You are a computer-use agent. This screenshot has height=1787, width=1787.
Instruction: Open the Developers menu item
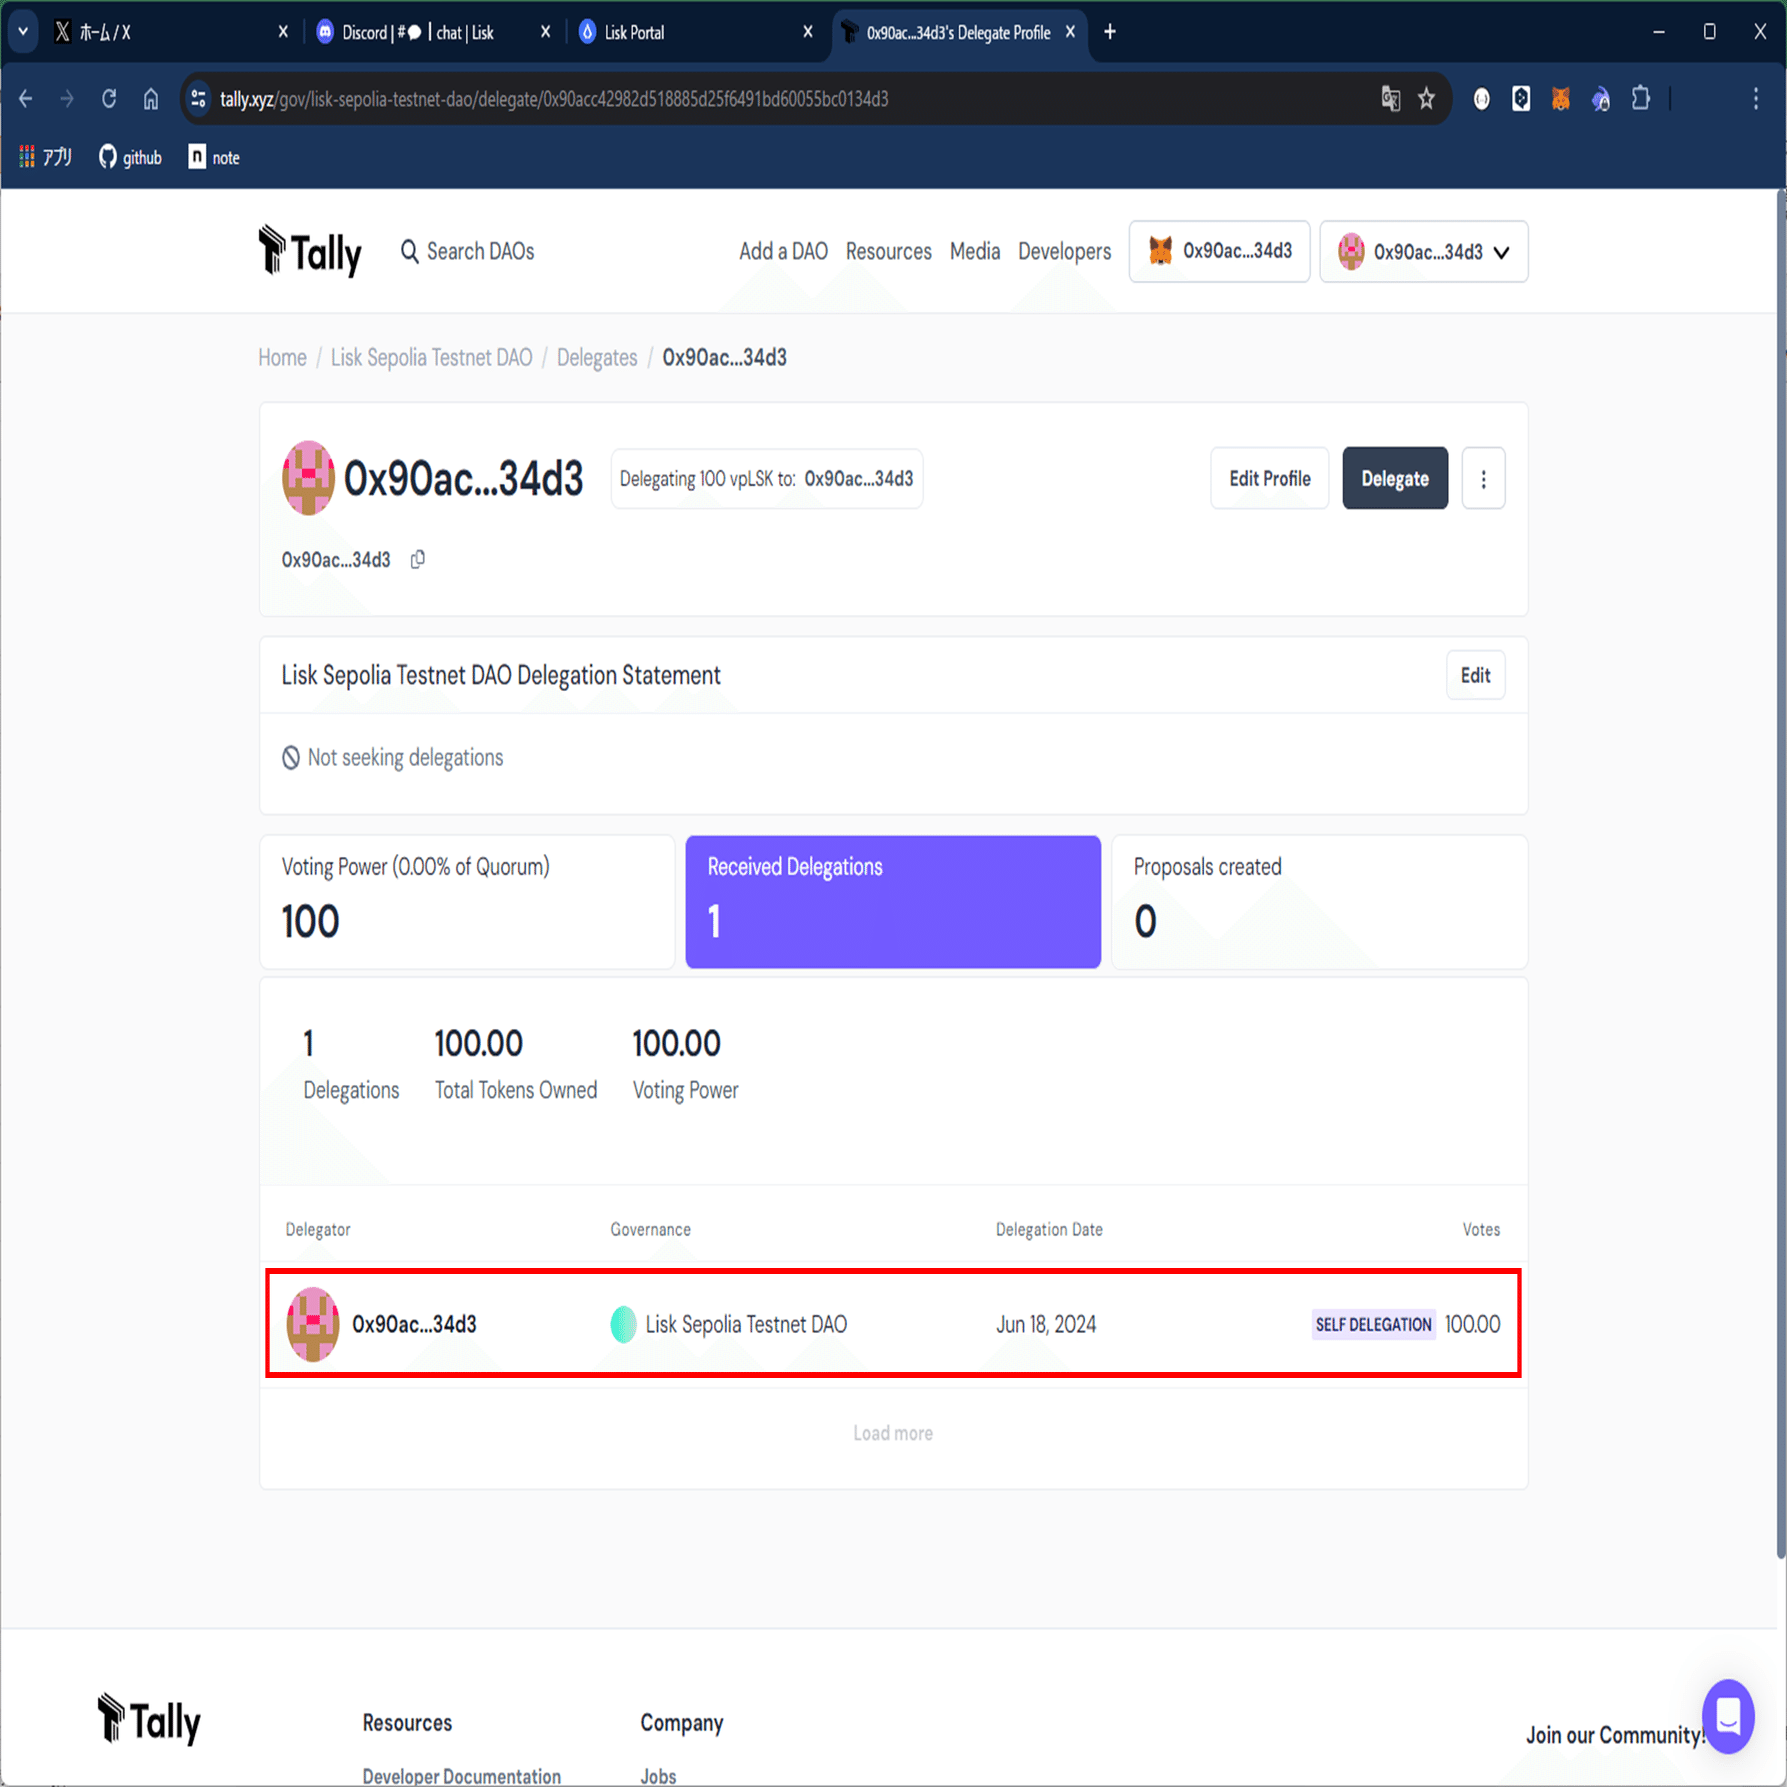click(x=1064, y=251)
